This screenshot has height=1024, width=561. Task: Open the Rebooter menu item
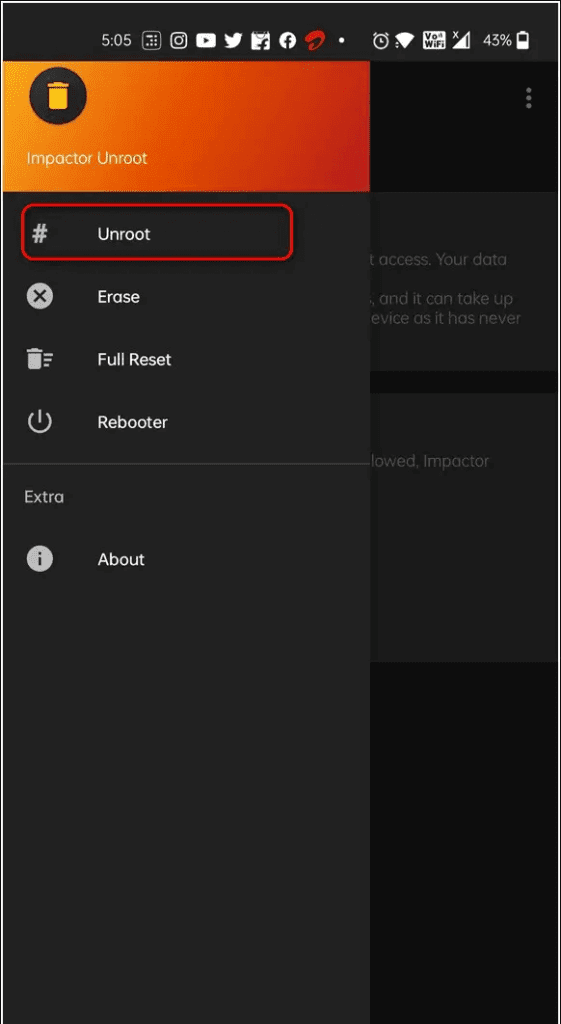(x=186, y=422)
